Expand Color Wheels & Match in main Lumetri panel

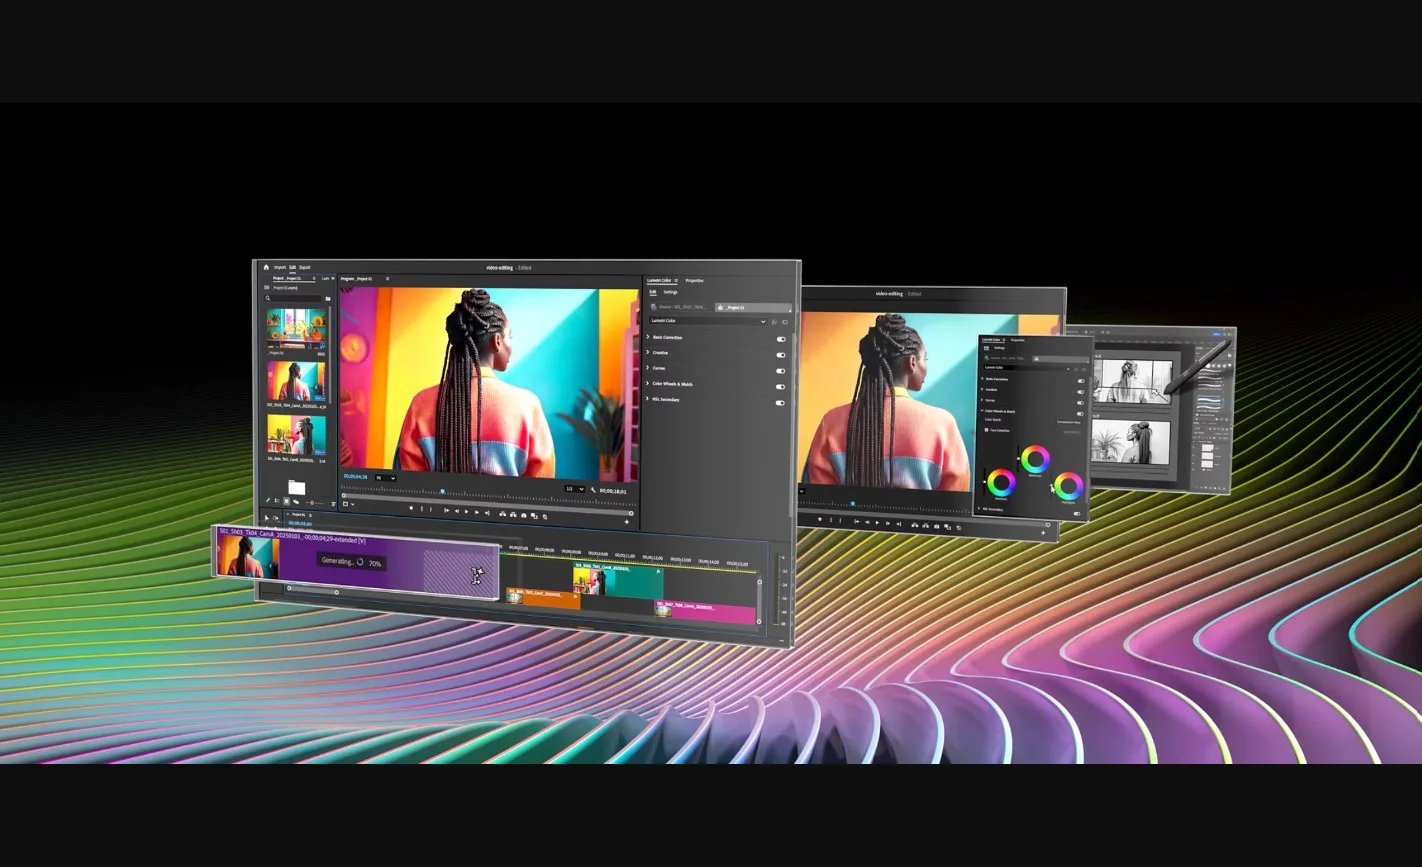(x=648, y=384)
